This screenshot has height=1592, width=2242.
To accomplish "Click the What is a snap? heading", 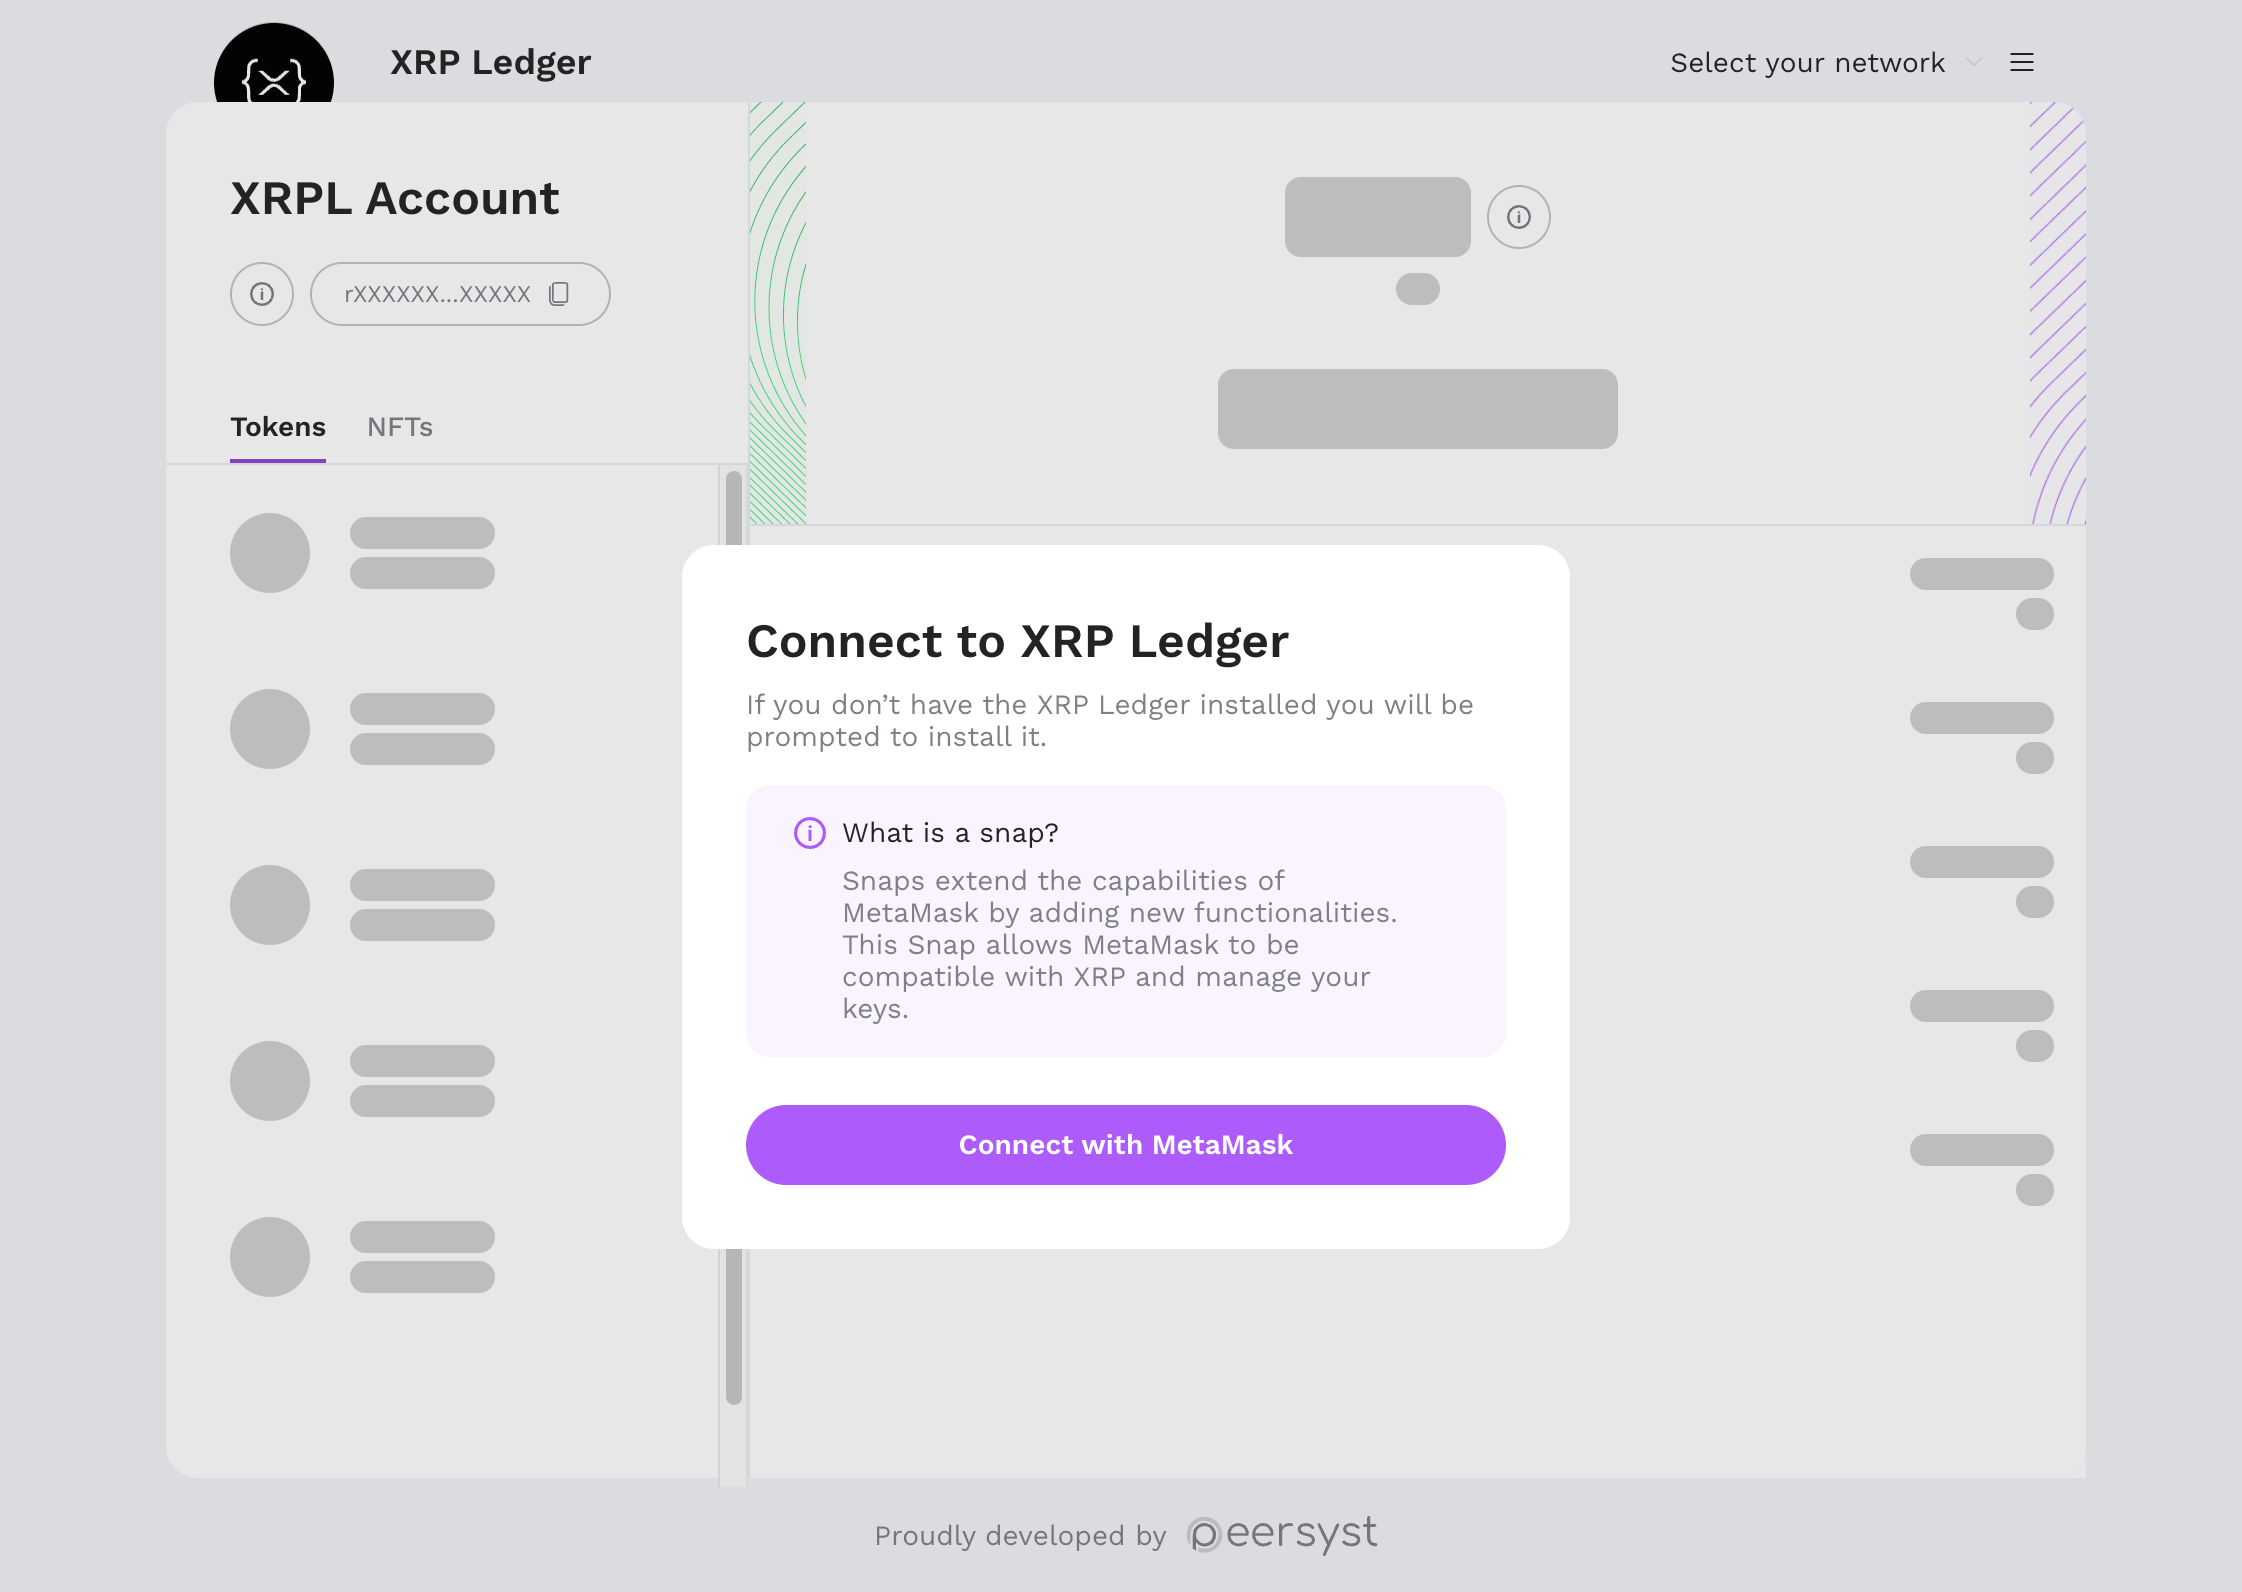I will [950, 833].
